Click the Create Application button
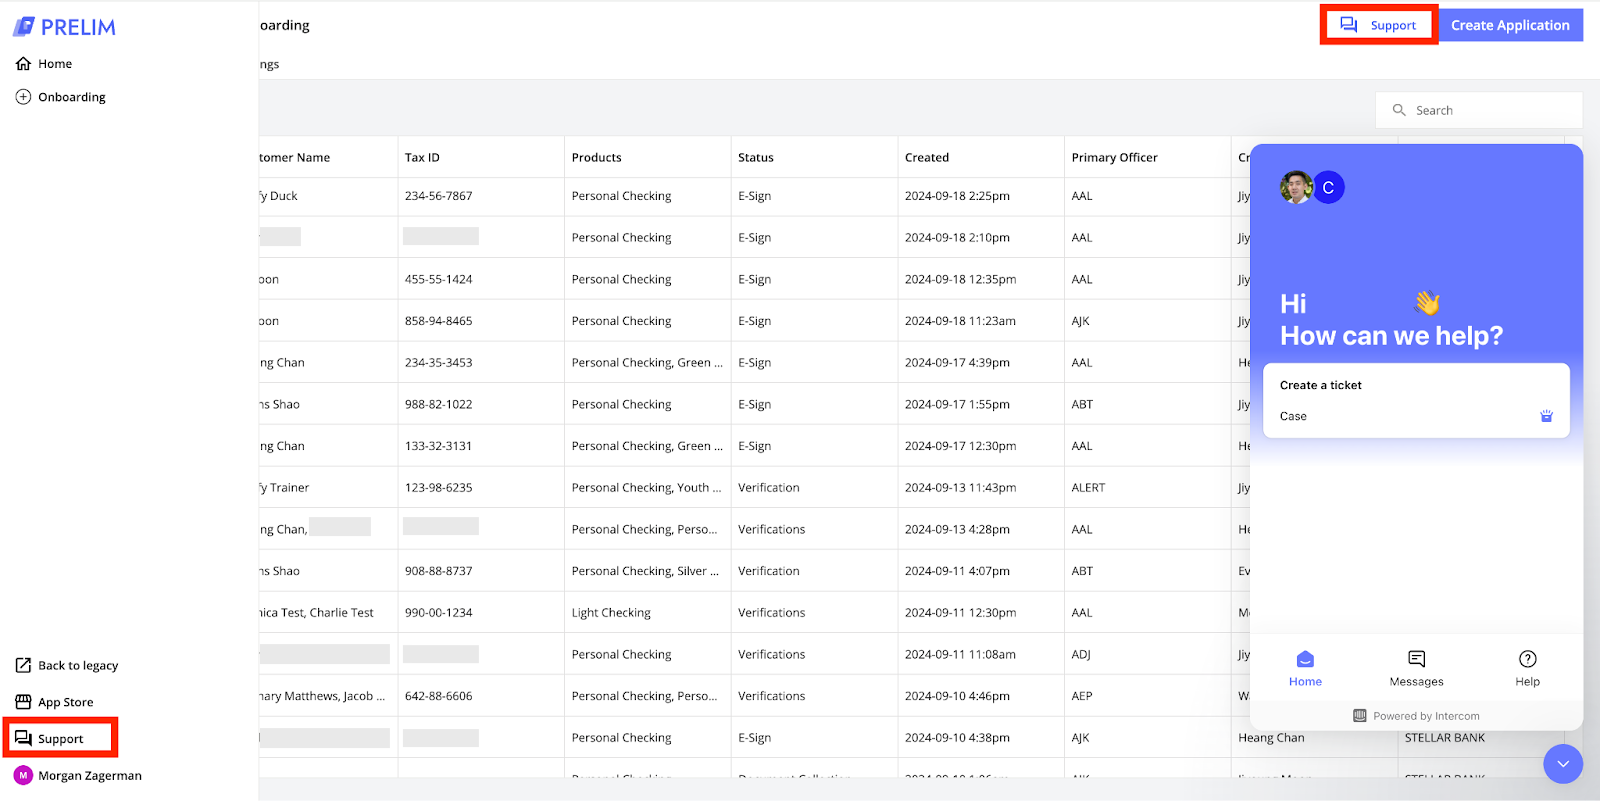Viewport: 1600px width, 801px height. (1510, 25)
